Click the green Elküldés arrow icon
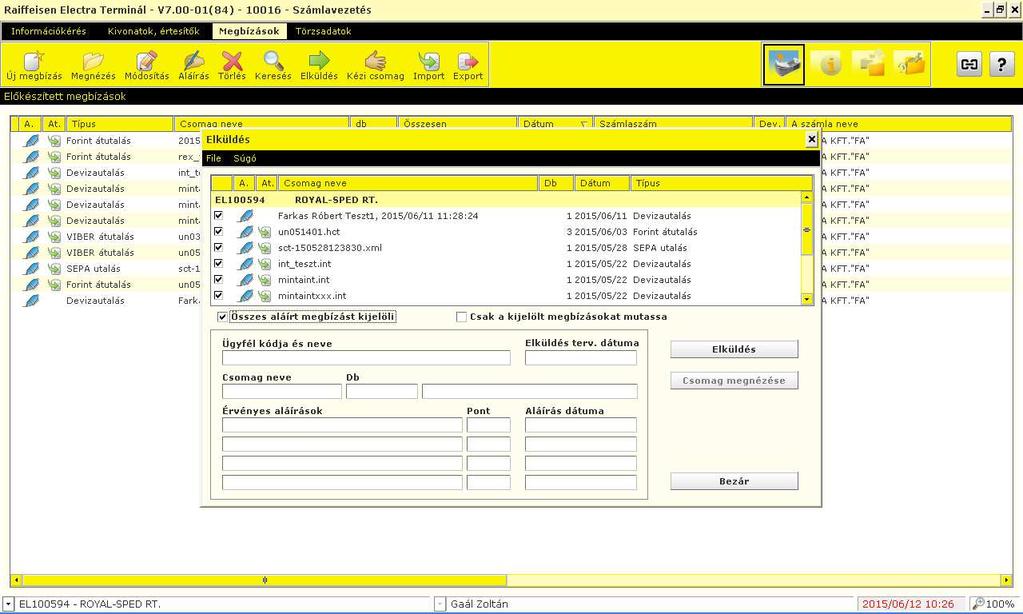1023x614 pixels. 319,61
